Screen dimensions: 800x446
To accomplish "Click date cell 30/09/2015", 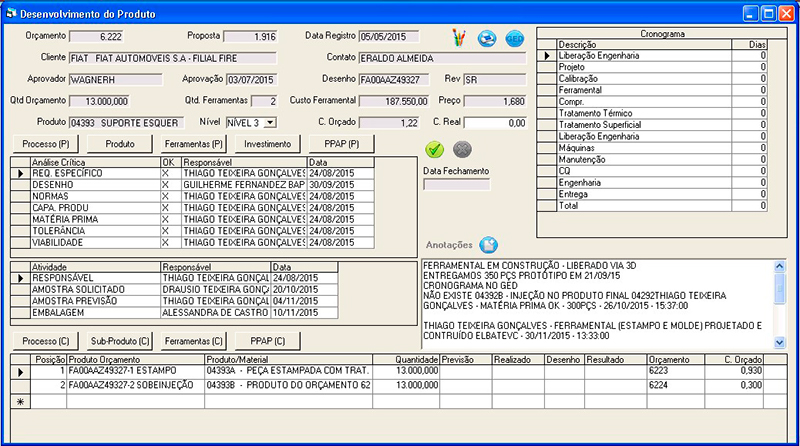I will 340,185.
